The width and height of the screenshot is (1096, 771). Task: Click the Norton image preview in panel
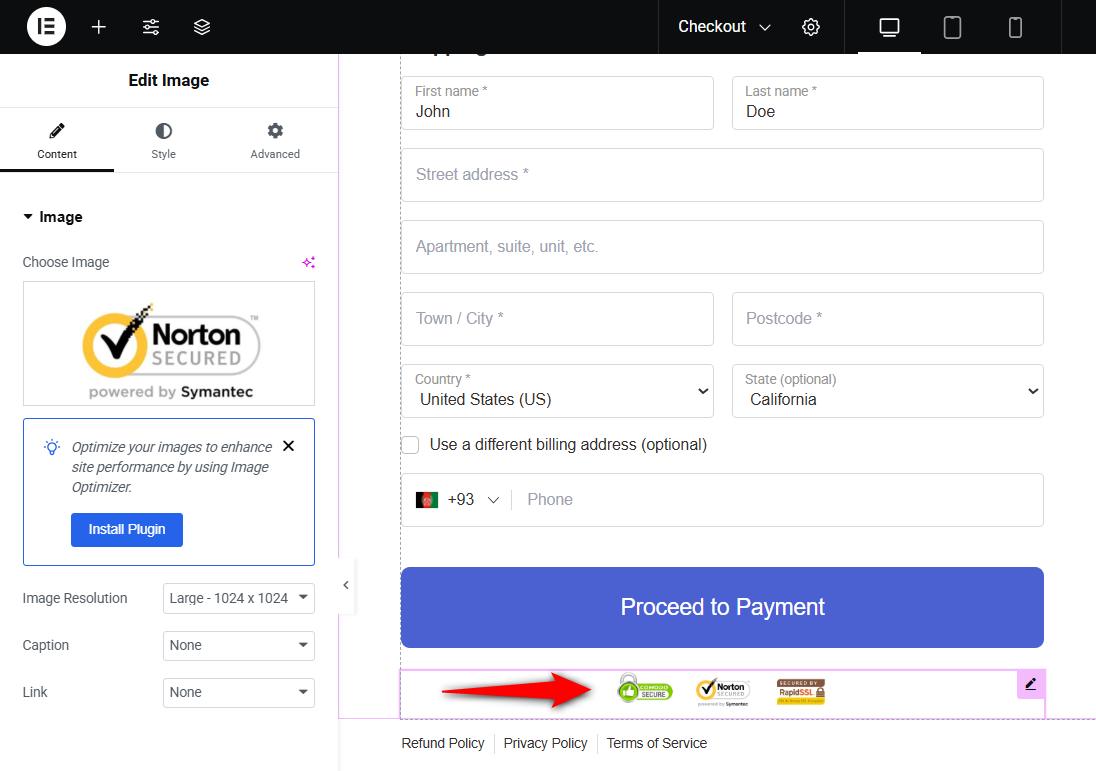pyautogui.click(x=169, y=343)
